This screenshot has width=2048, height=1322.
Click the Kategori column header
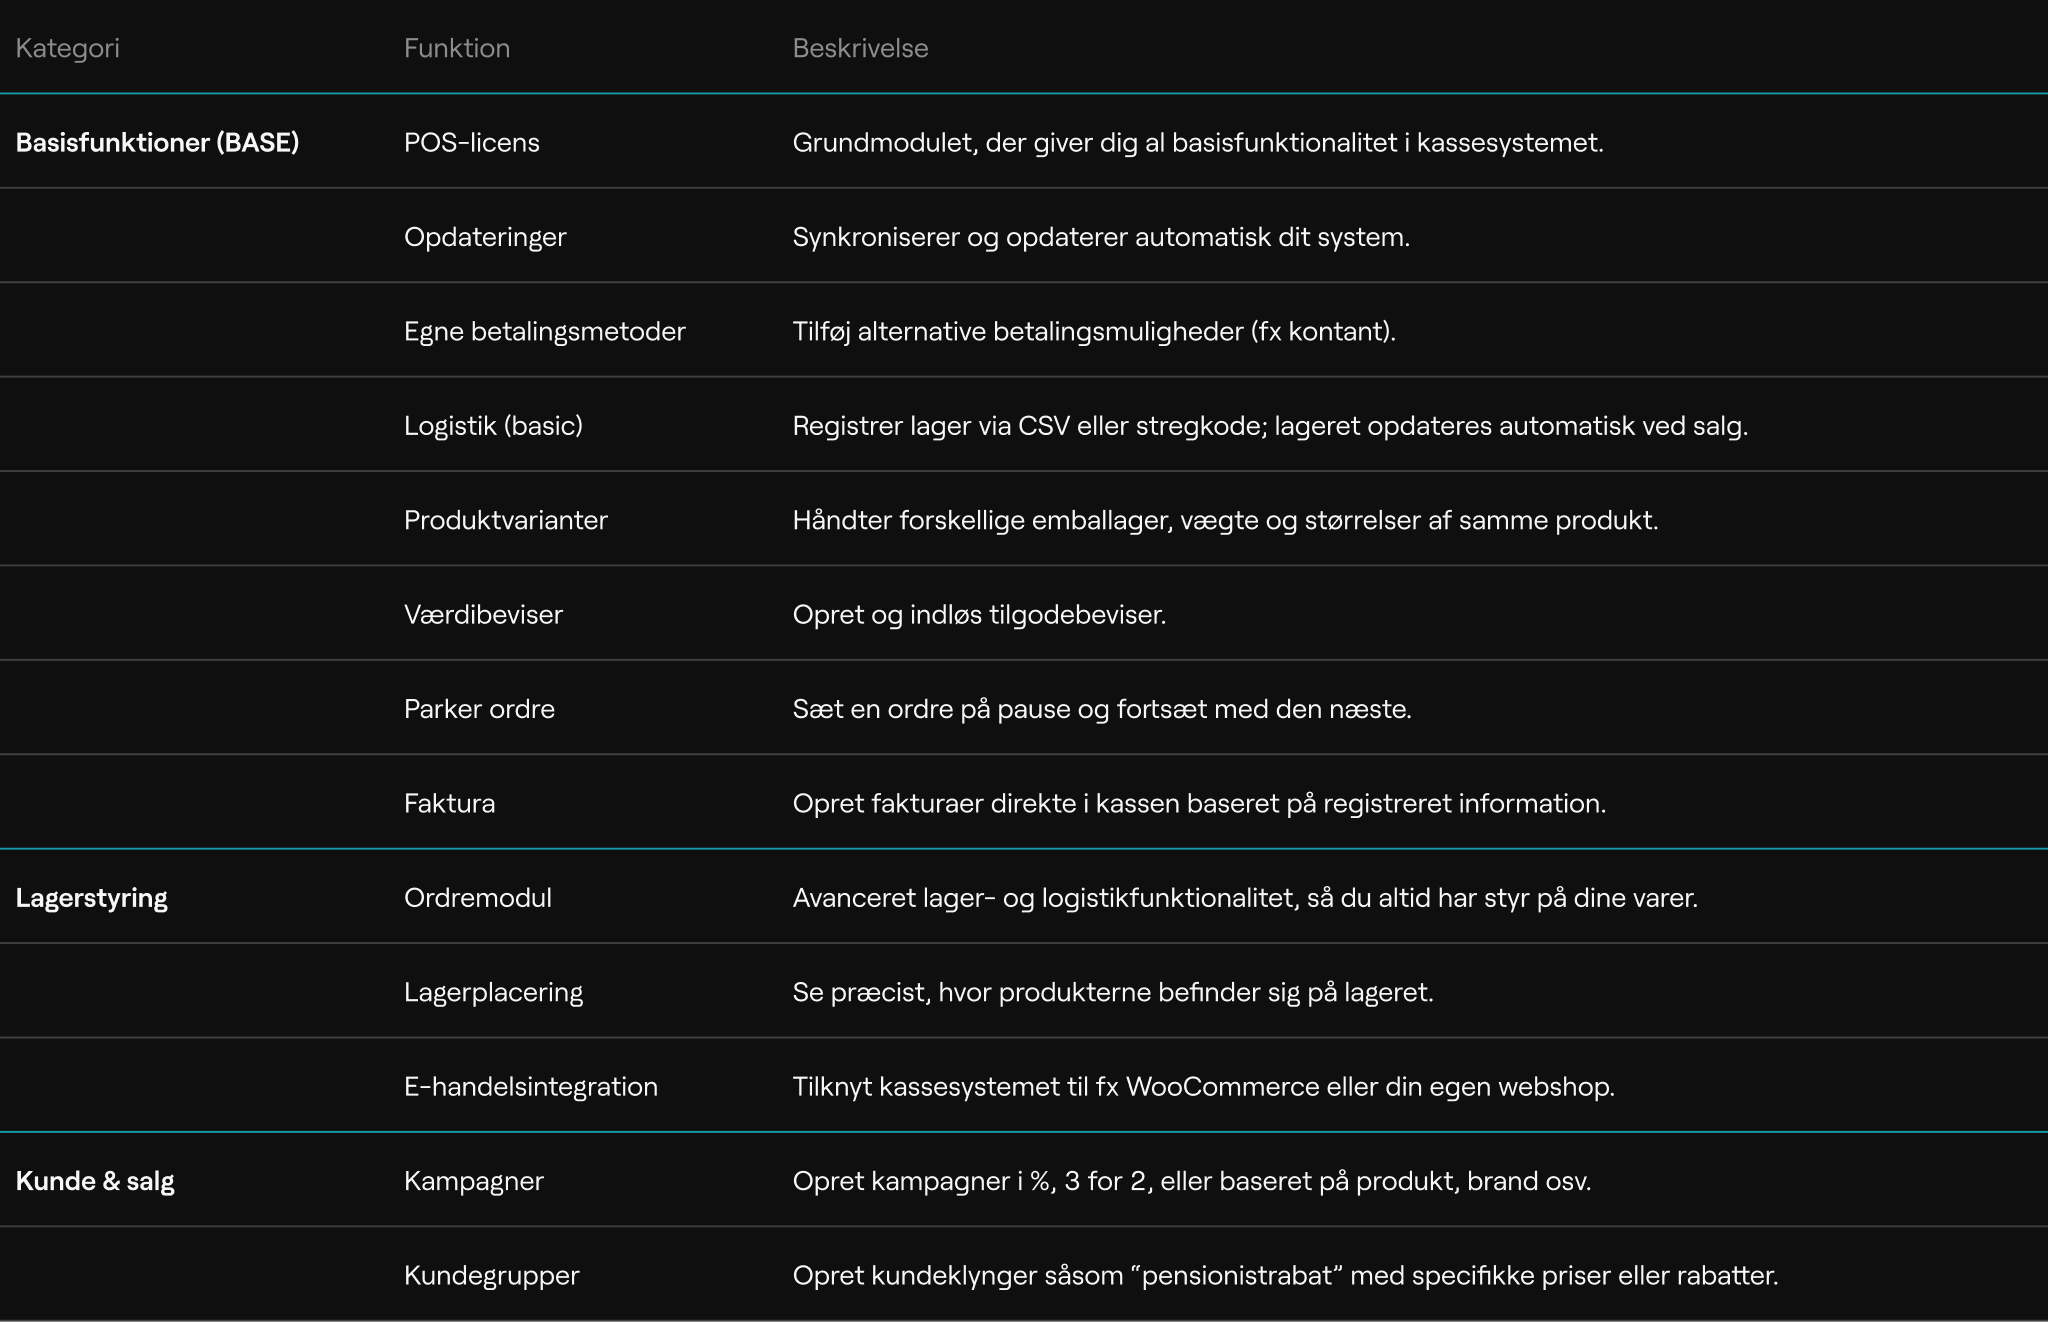[x=67, y=48]
